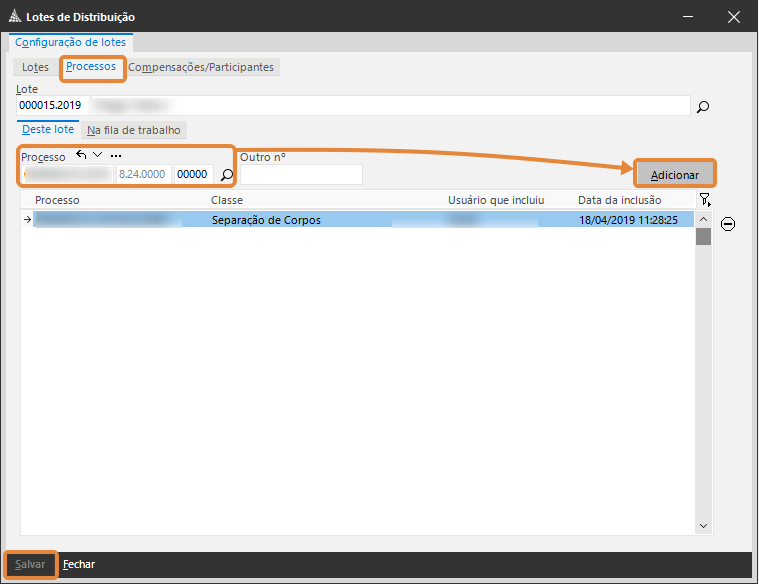Click the Processo search magnifier icon
The height and width of the screenshot is (584, 759).
(227, 175)
